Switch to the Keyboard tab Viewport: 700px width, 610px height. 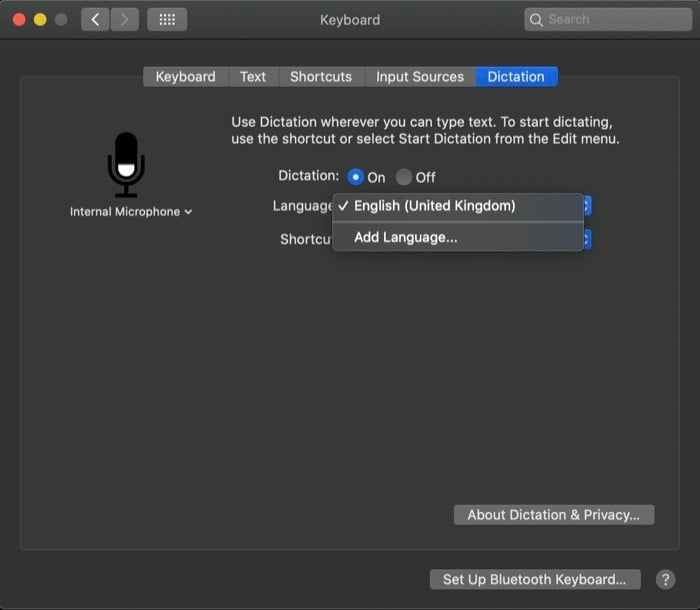[186, 77]
